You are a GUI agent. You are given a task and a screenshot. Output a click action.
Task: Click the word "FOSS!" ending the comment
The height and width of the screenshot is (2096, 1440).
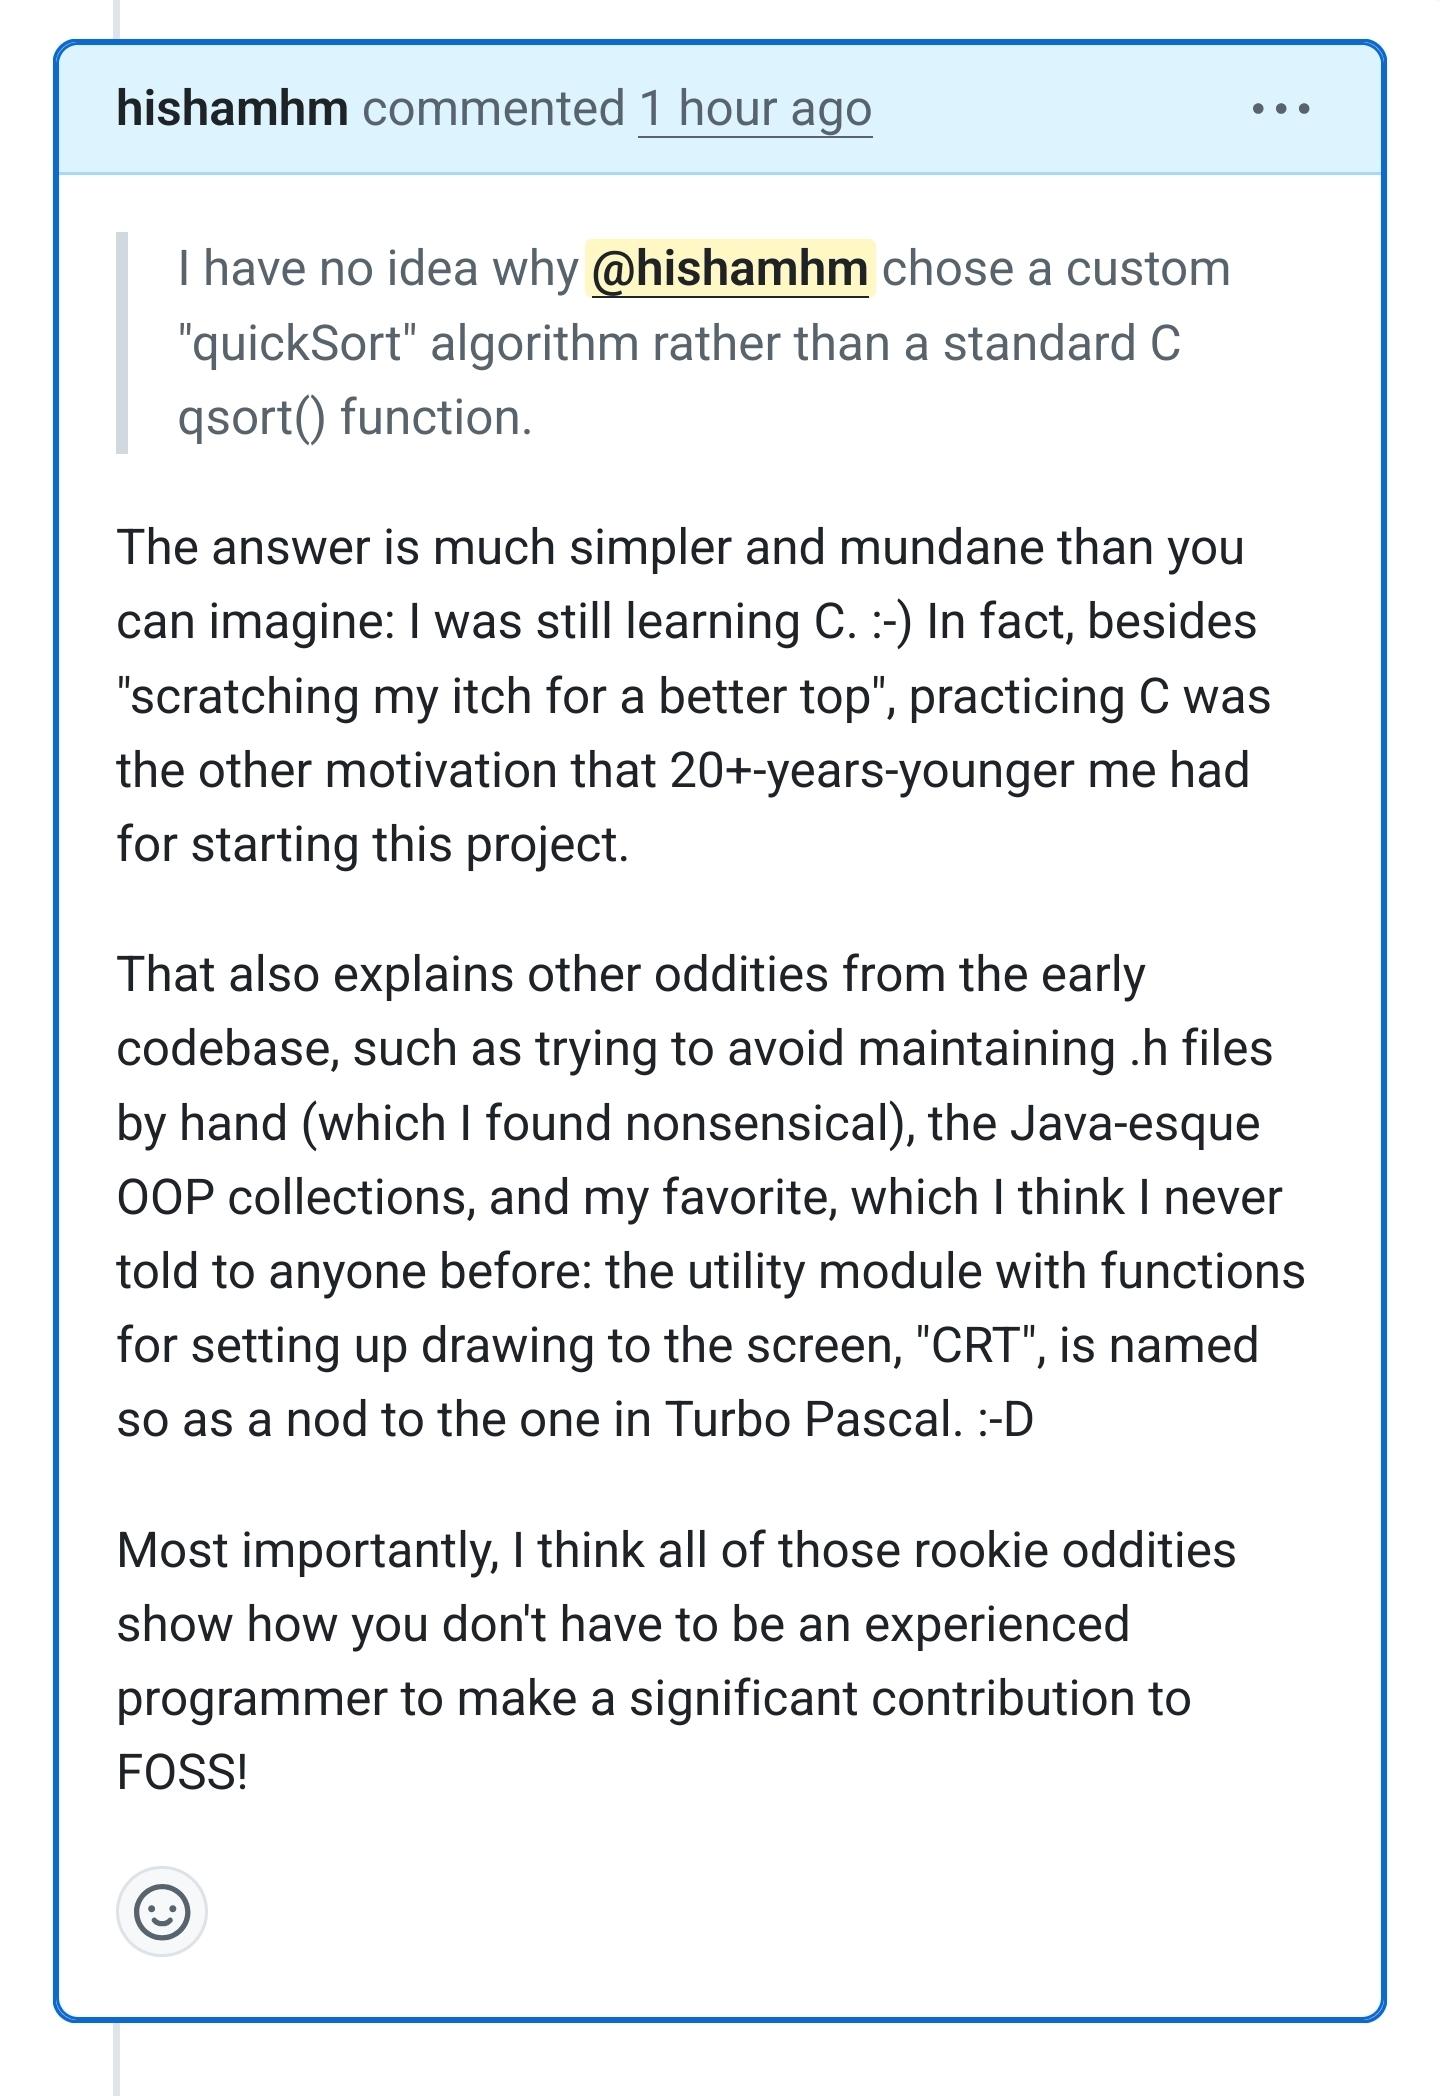tap(182, 1773)
